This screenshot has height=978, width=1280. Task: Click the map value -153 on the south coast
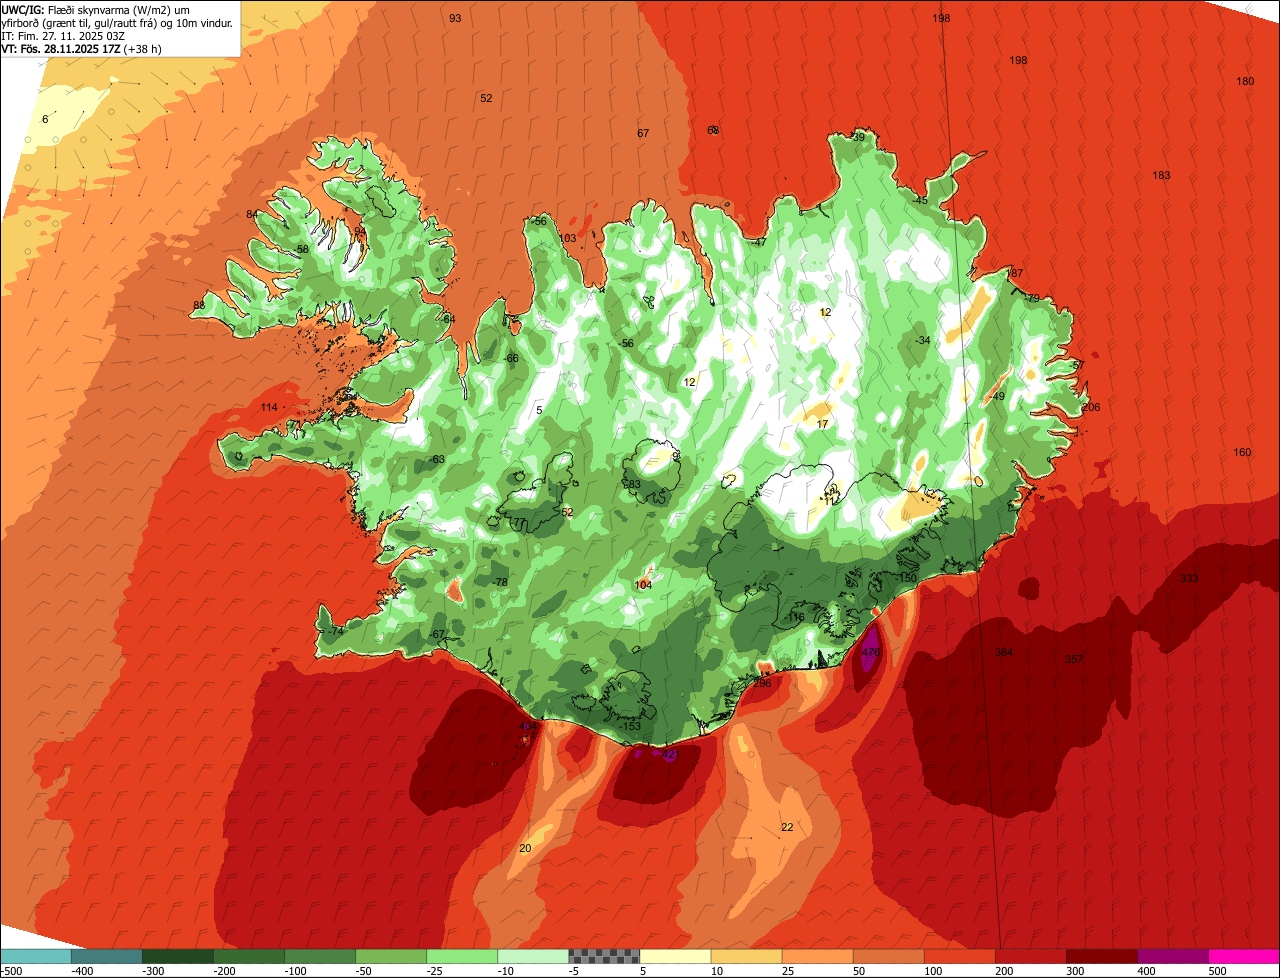coord(630,726)
